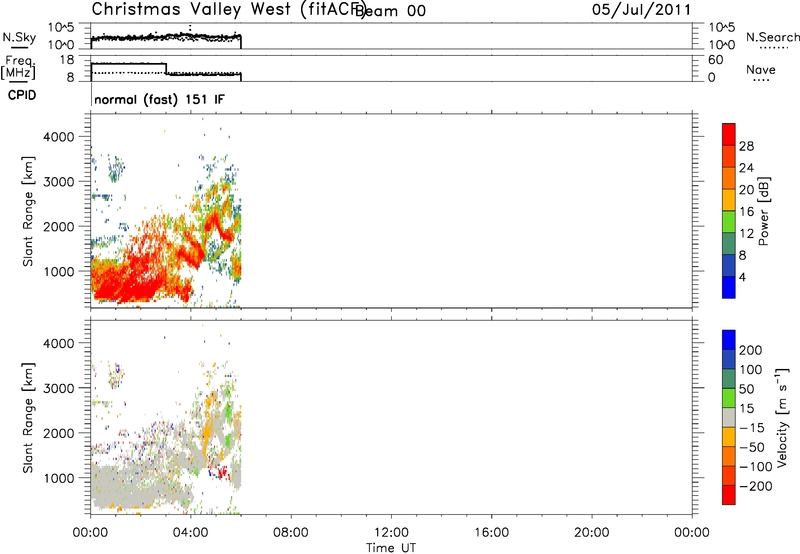Screen dimensions: 800x554
Task: Click the light green power colorbar segment
Action: coord(729,222)
